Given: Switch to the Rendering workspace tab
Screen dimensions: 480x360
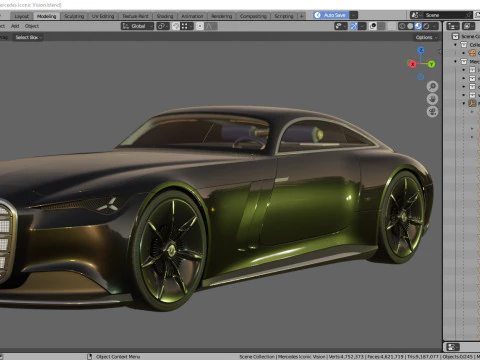Looking at the screenshot, I should pos(222,16).
